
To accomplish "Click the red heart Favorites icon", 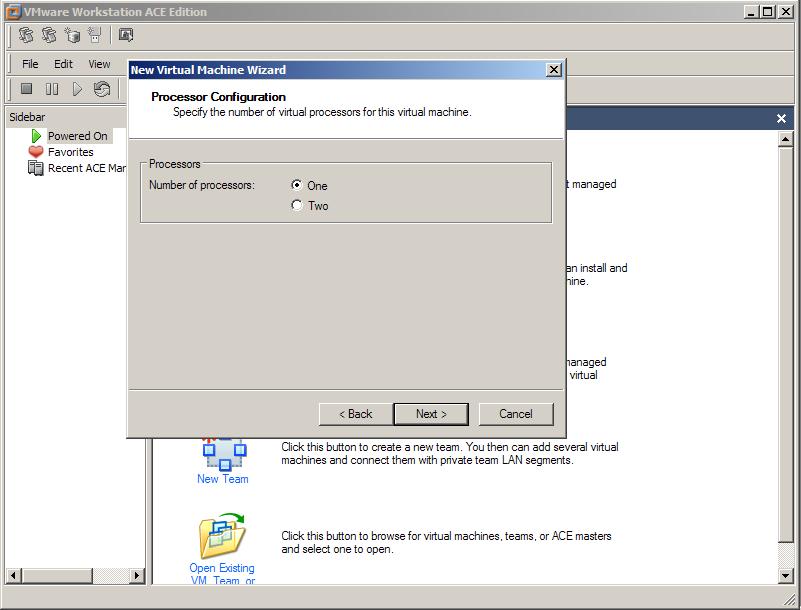I will click(36, 152).
